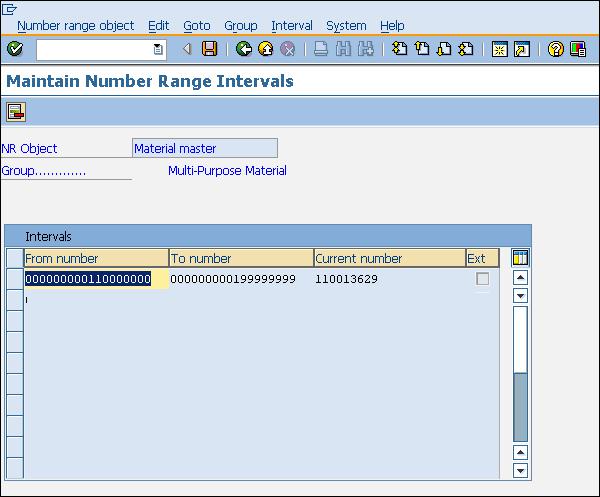
Task: Click the Print icon
Action: (x=321, y=49)
